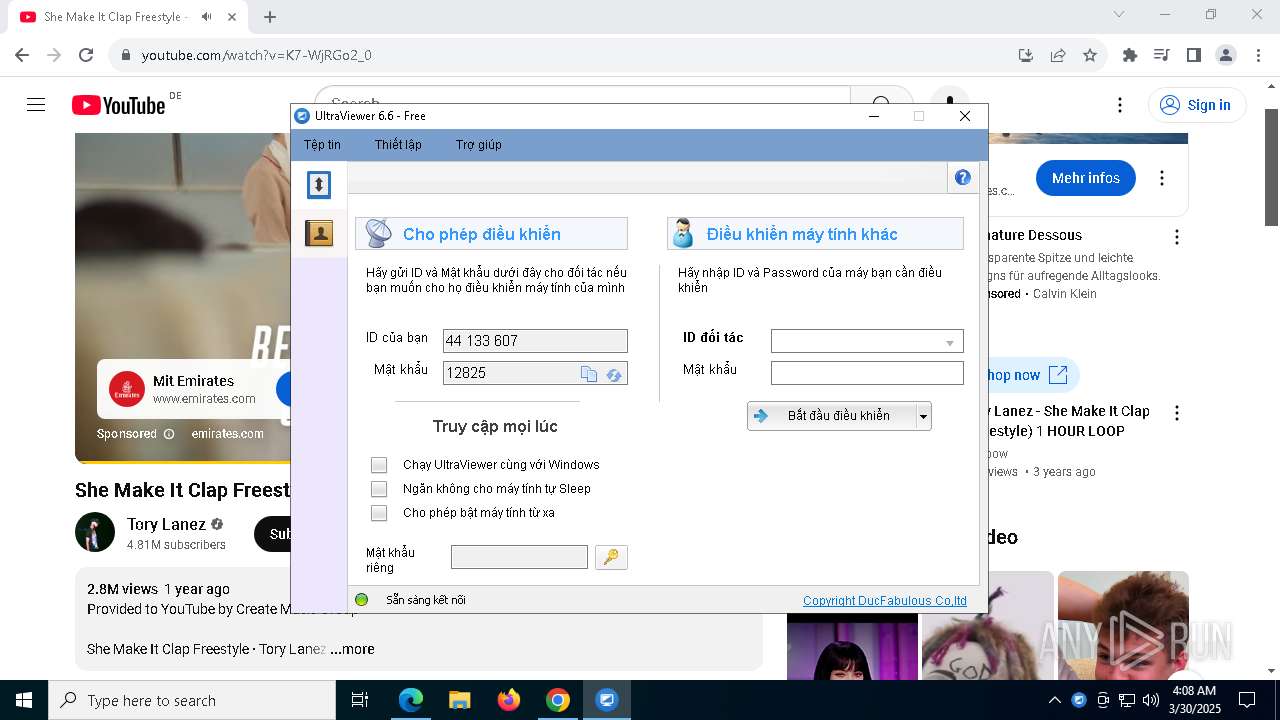
Task: Open the Tệp tin menu
Action: pos(322,145)
